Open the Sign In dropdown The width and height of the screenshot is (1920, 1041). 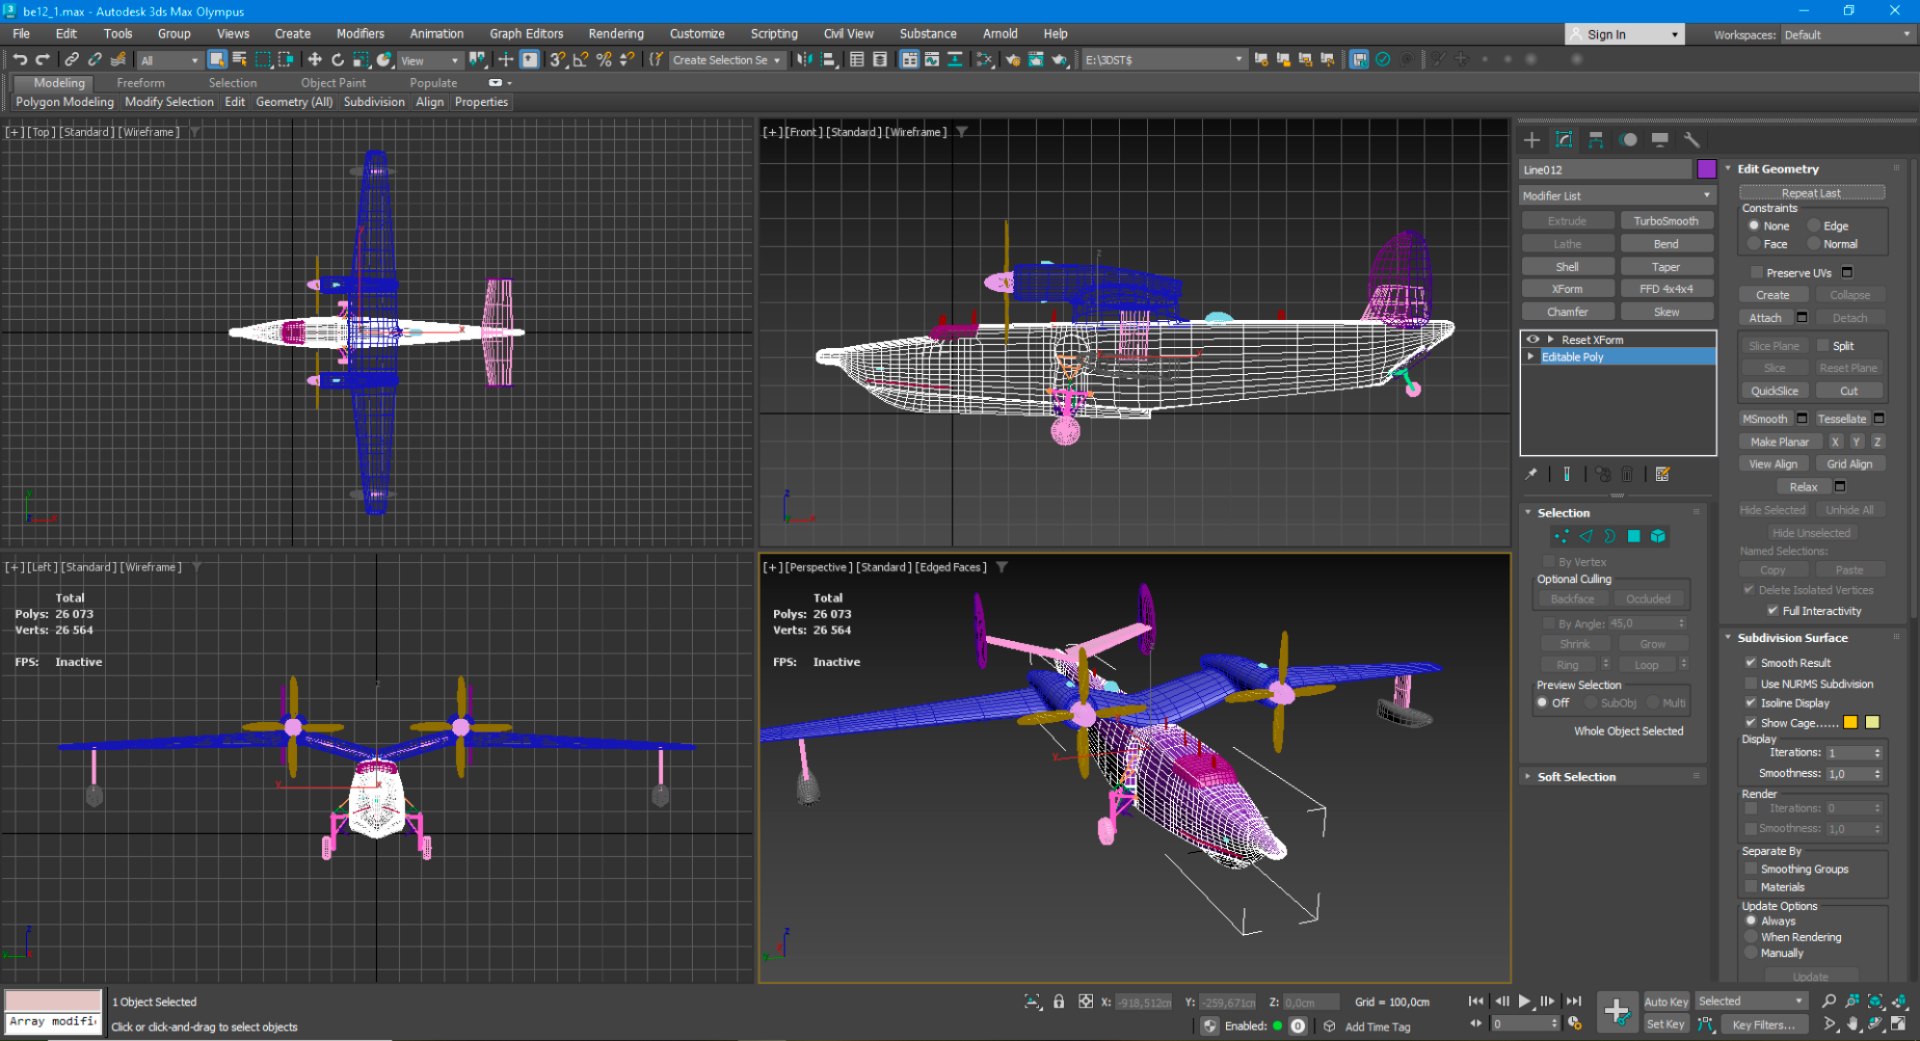point(1625,35)
